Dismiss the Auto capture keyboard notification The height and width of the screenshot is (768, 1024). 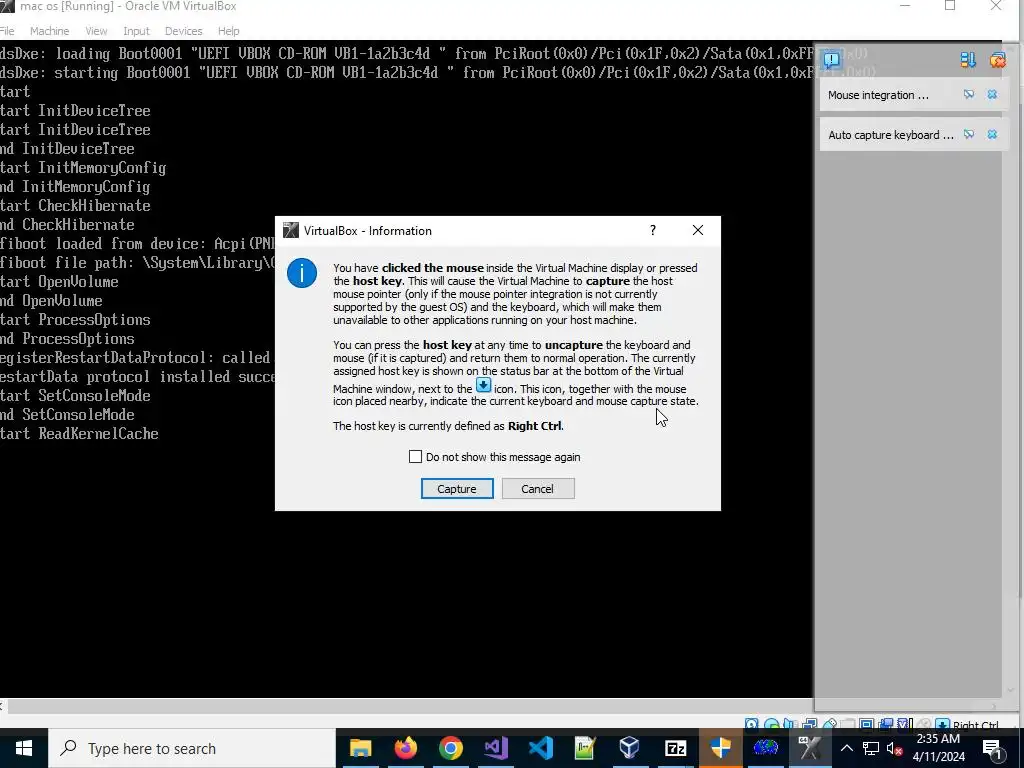(x=992, y=135)
